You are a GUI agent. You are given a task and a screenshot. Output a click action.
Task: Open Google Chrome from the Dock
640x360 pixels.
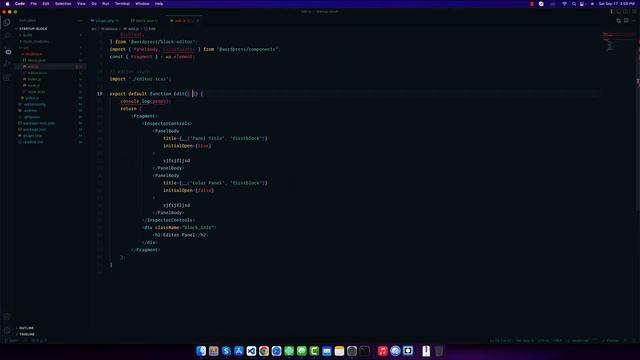pos(264,351)
